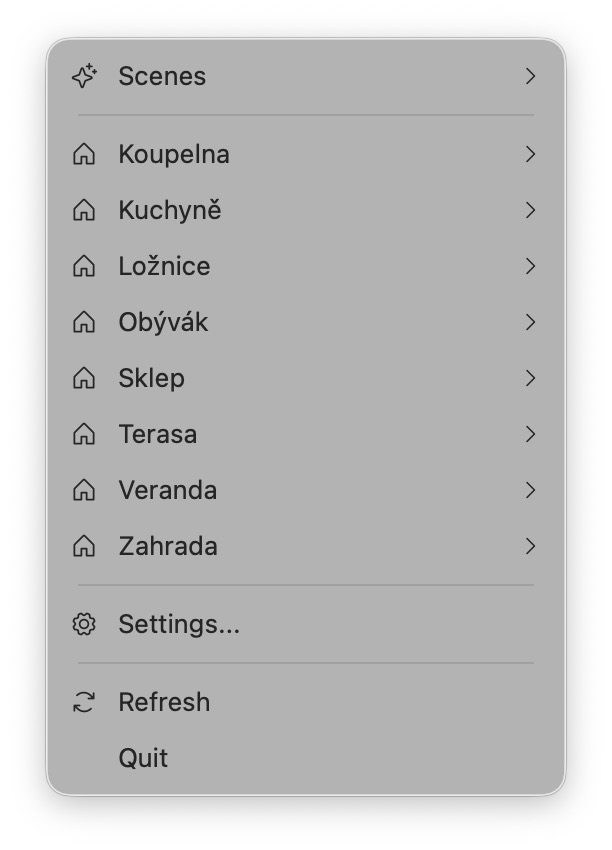
Task: Click the refresh arrows icon
Action: tap(84, 703)
